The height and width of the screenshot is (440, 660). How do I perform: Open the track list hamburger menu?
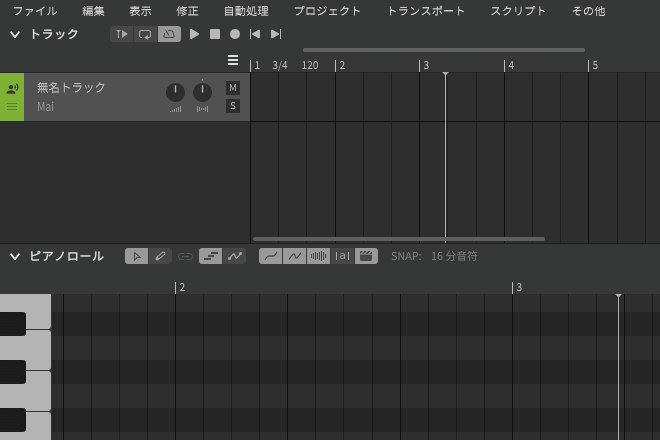coord(233,60)
